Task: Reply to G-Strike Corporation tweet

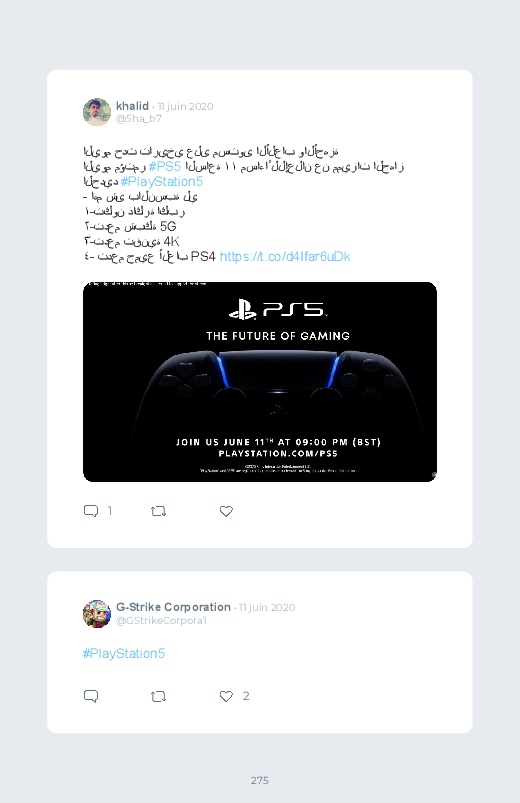Action: [x=91, y=696]
